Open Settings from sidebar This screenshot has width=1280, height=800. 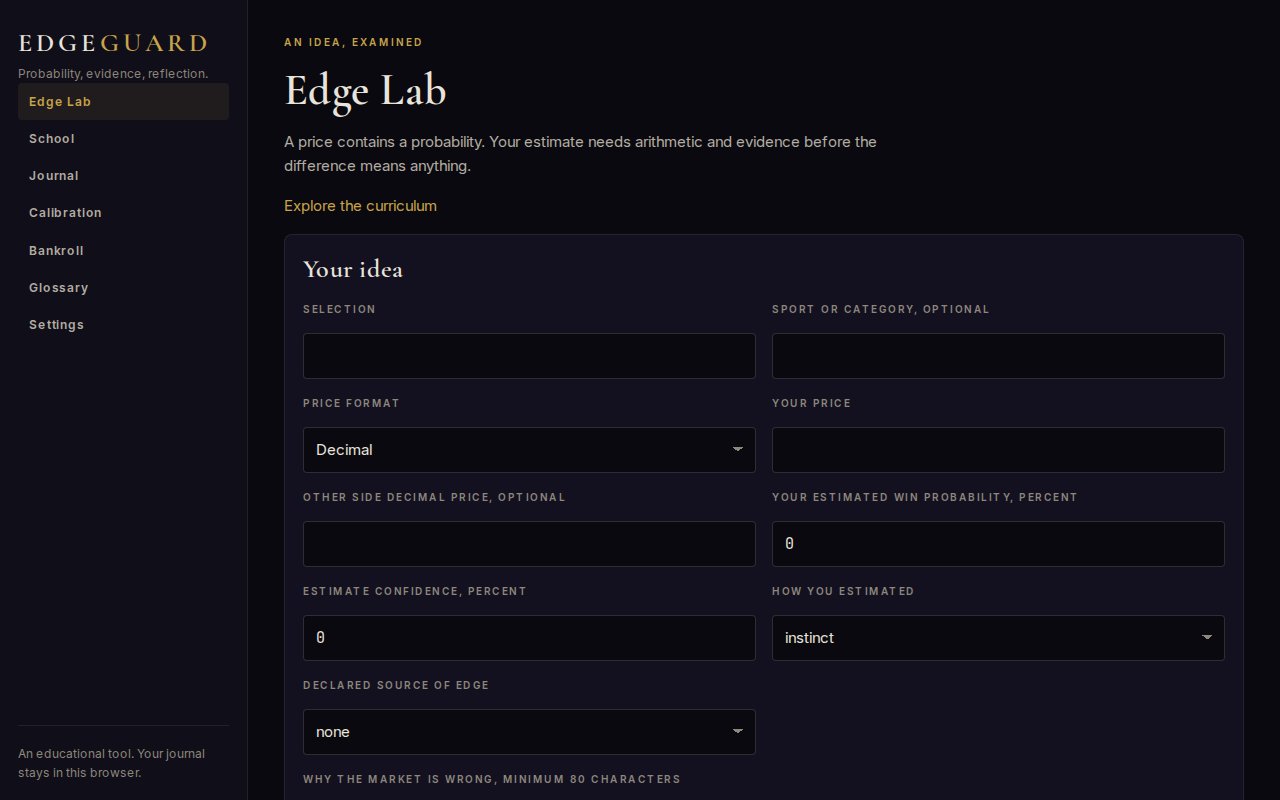coord(123,324)
